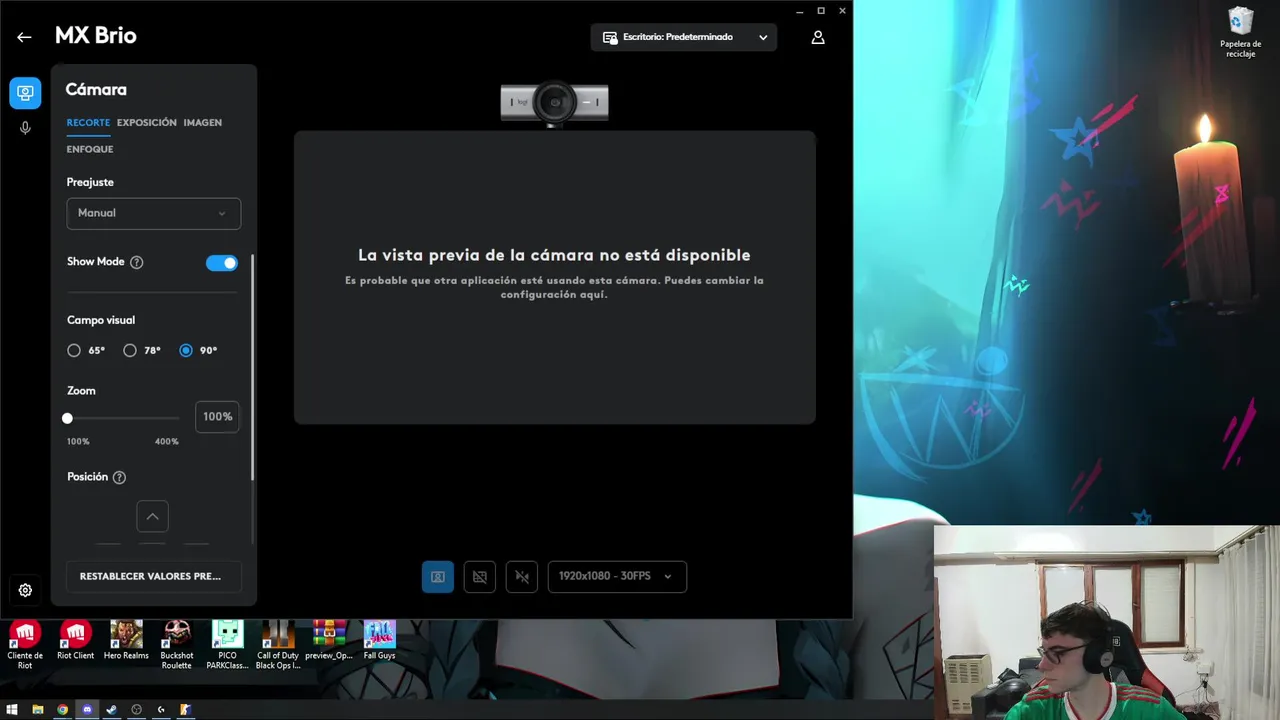
Task: Go back with the arrow next to MX Brio
Action: click(x=24, y=37)
